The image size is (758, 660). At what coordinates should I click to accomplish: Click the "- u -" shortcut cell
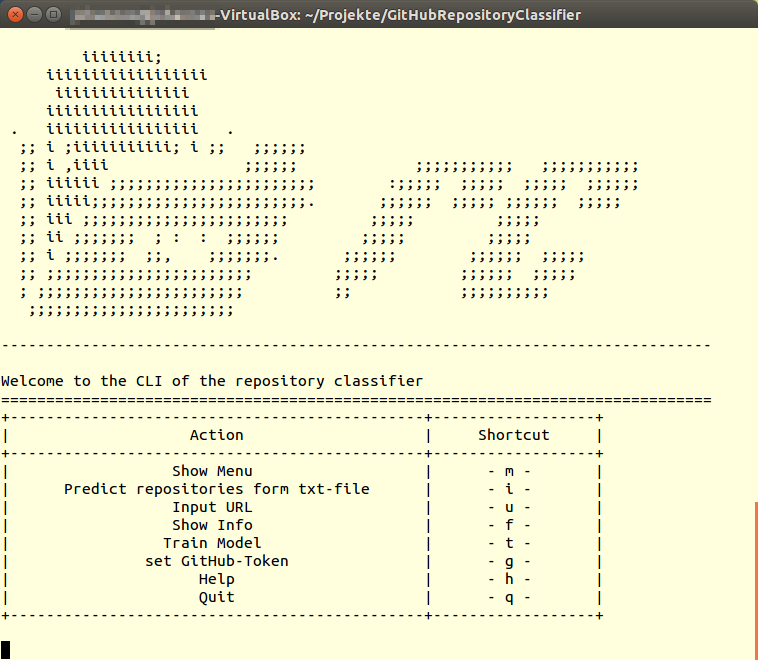509,507
